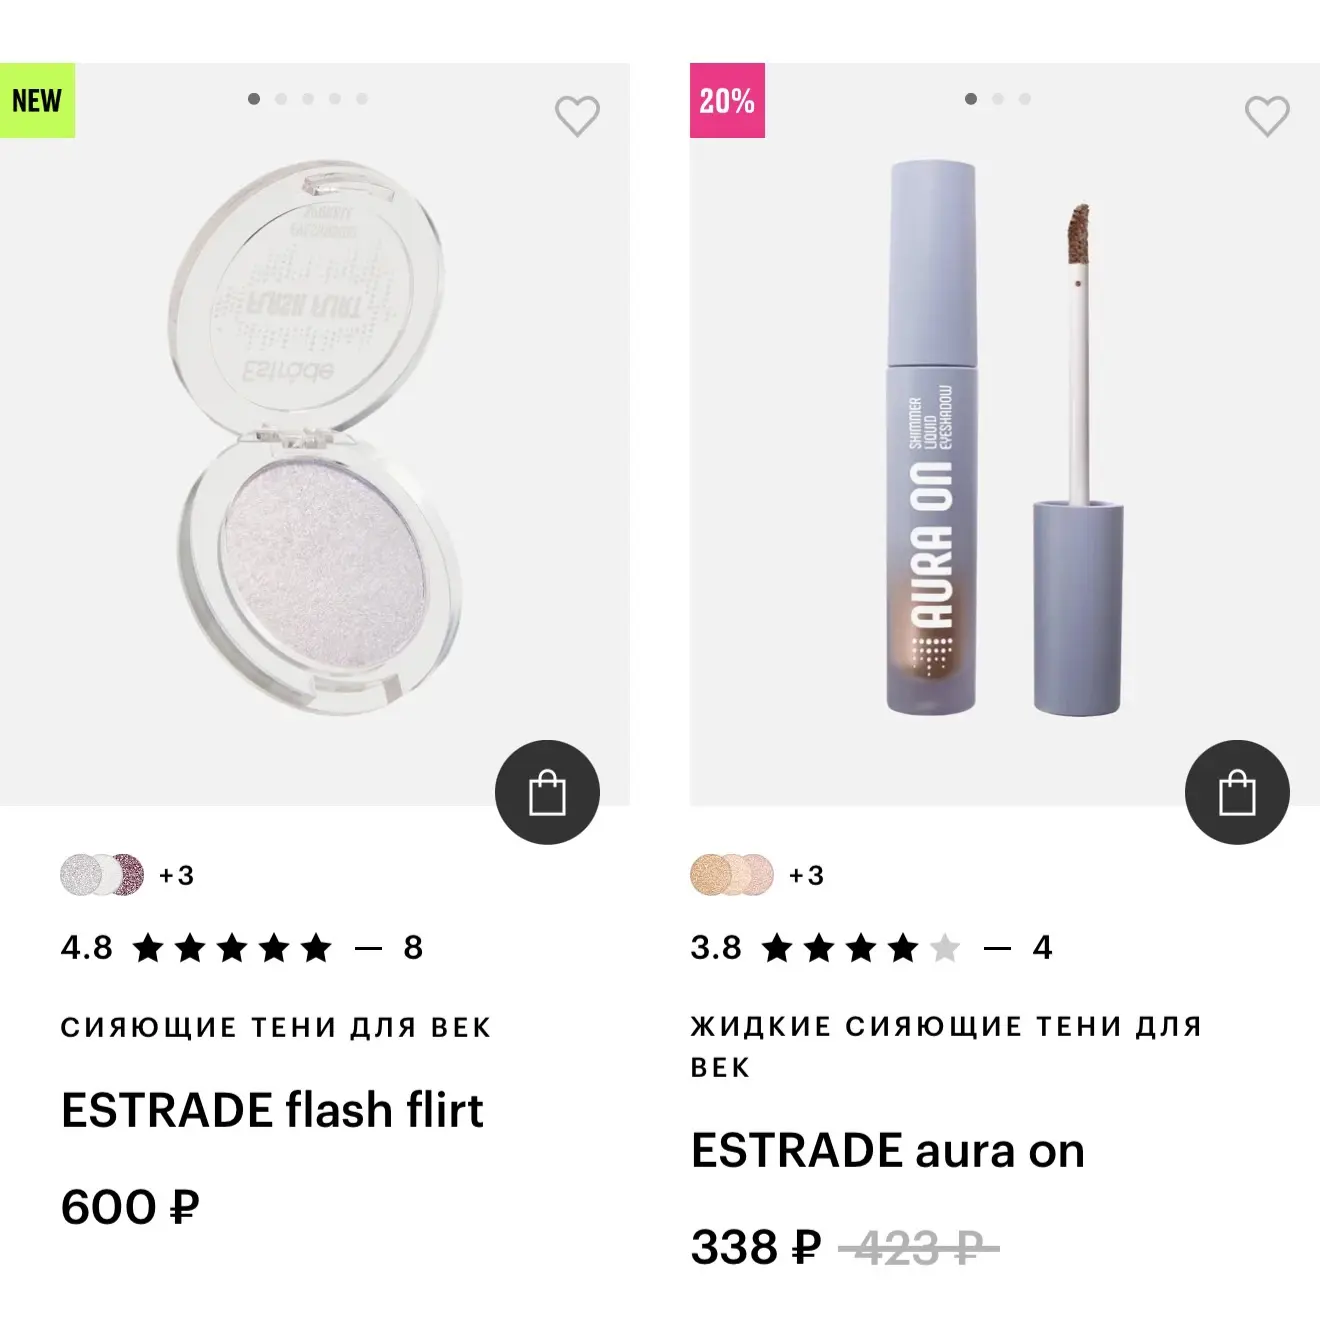The width and height of the screenshot is (1320, 1343).
Task: Add ESTRADE aura on to wishlist heart
Action: coord(1267,116)
